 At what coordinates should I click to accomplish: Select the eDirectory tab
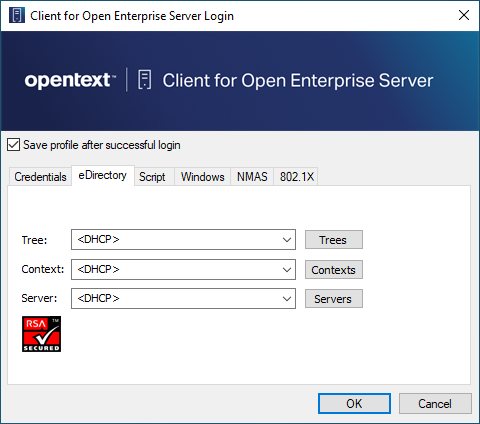tap(103, 175)
